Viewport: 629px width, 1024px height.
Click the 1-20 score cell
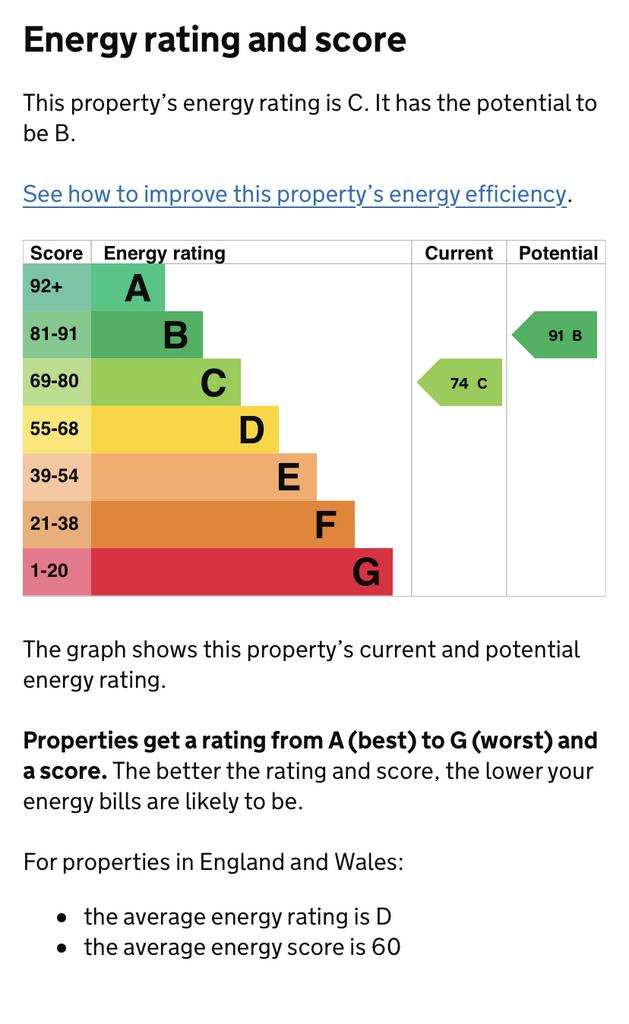[57, 571]
